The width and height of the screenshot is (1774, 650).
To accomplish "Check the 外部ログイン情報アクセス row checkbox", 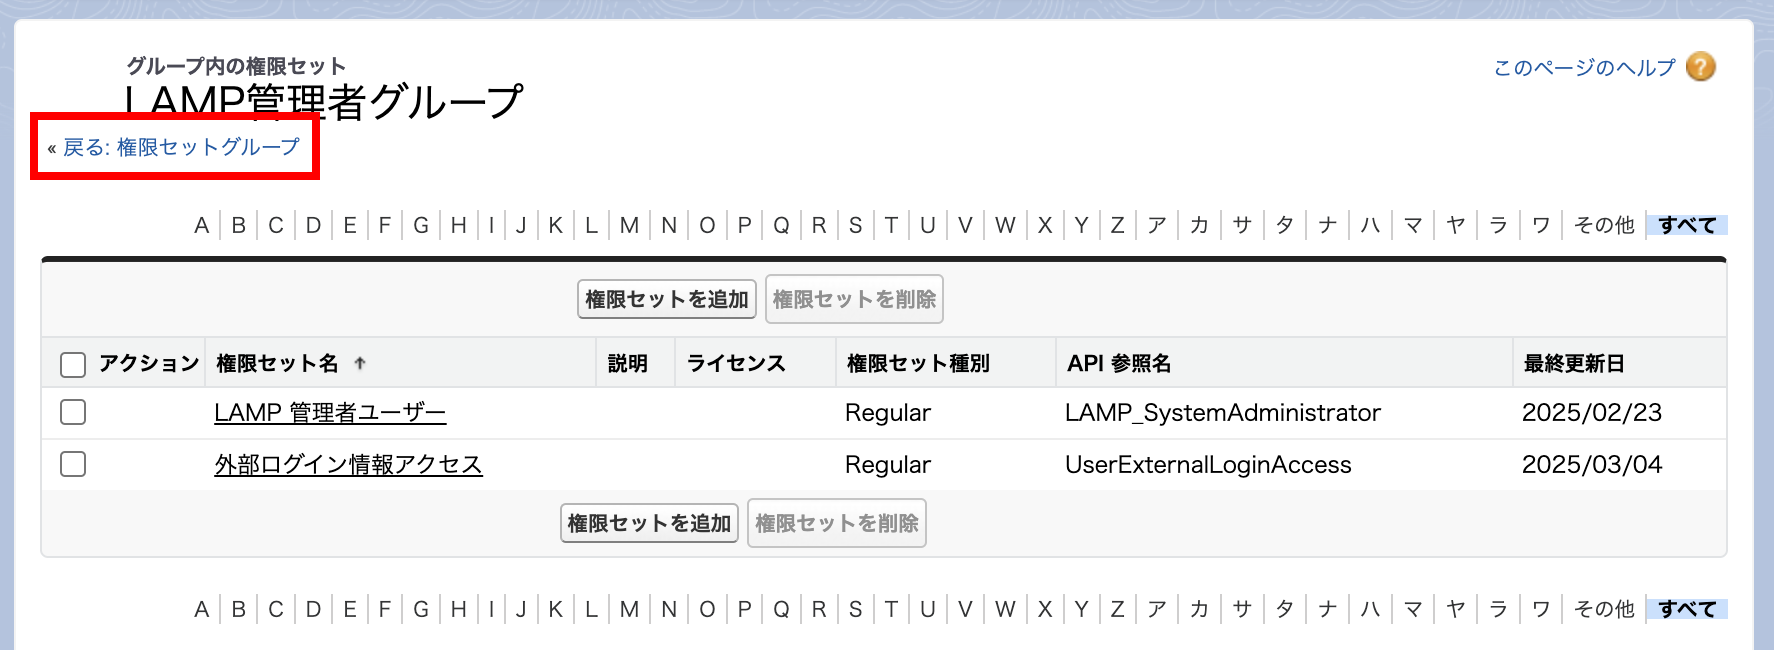I will [73, 464].
